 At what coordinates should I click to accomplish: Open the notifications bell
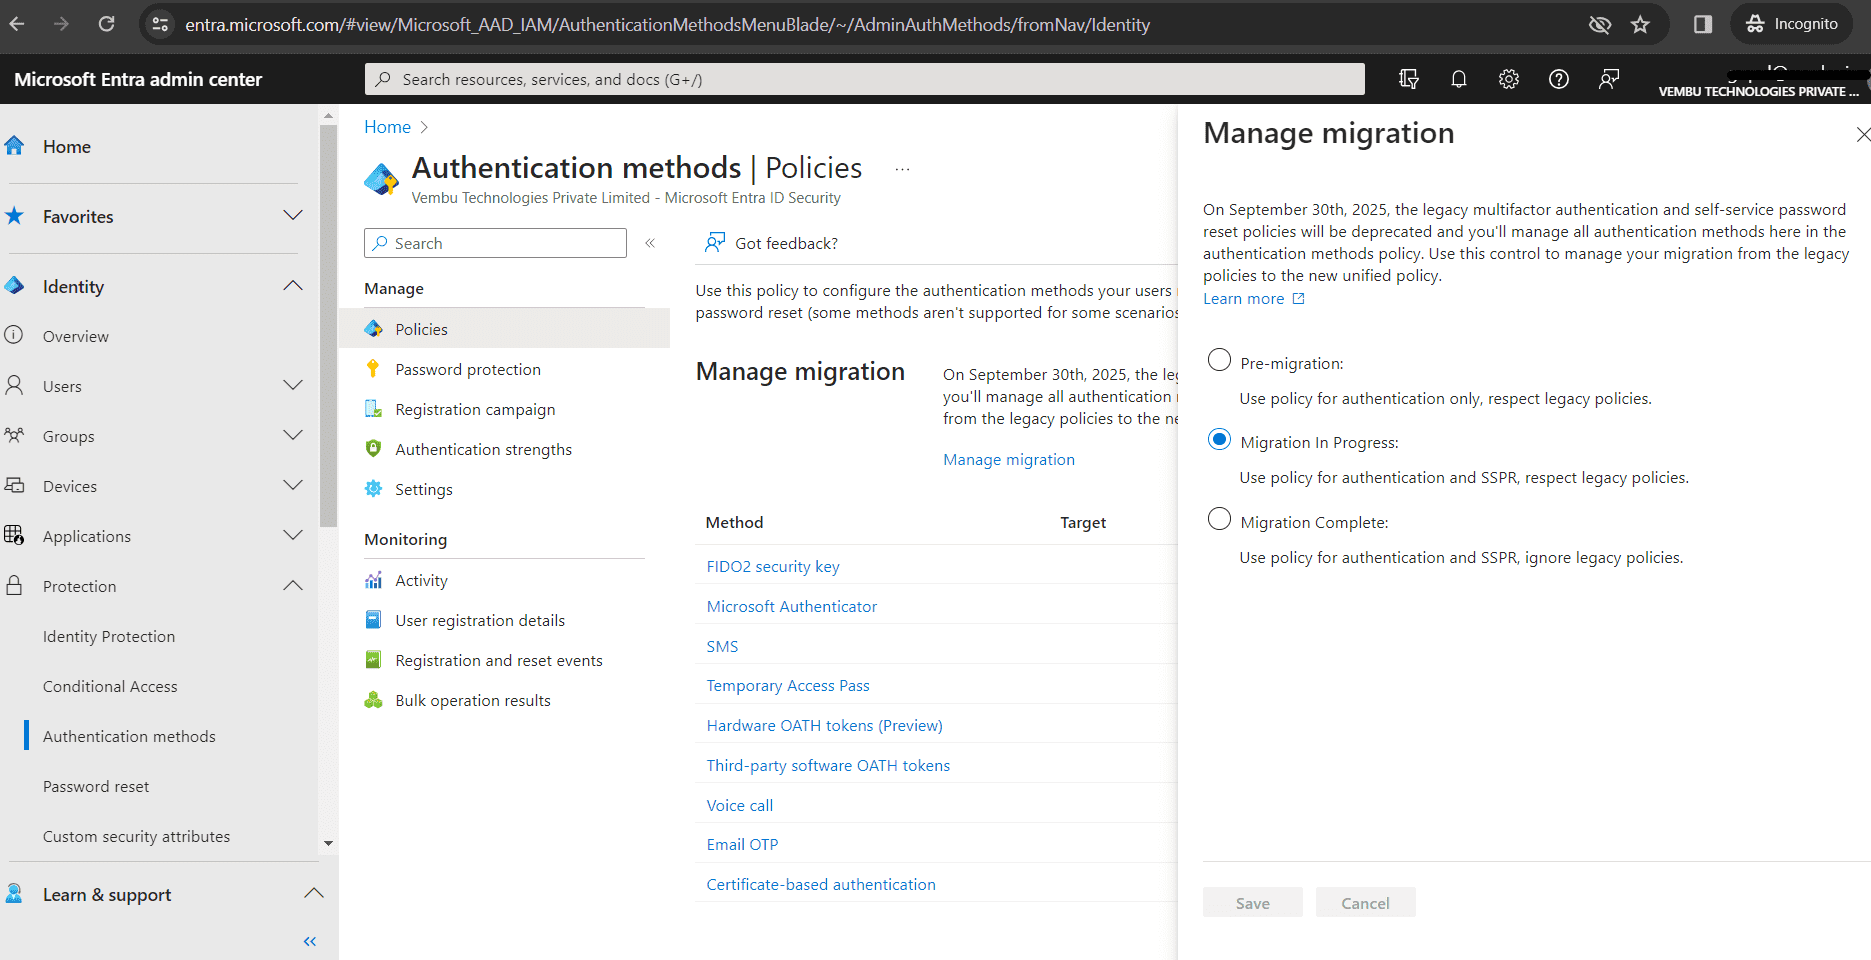pos(1459,79)
